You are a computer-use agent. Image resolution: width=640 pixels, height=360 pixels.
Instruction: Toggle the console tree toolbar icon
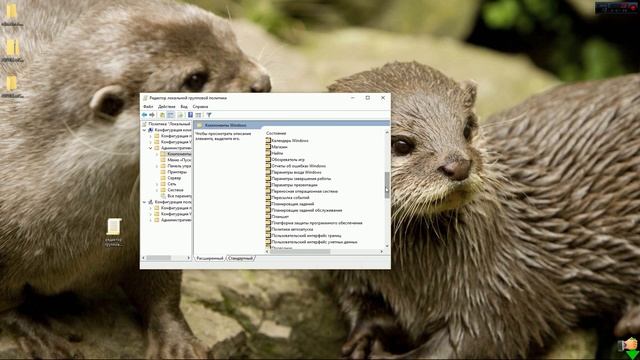pyautogui.click(x=171, y=115)
